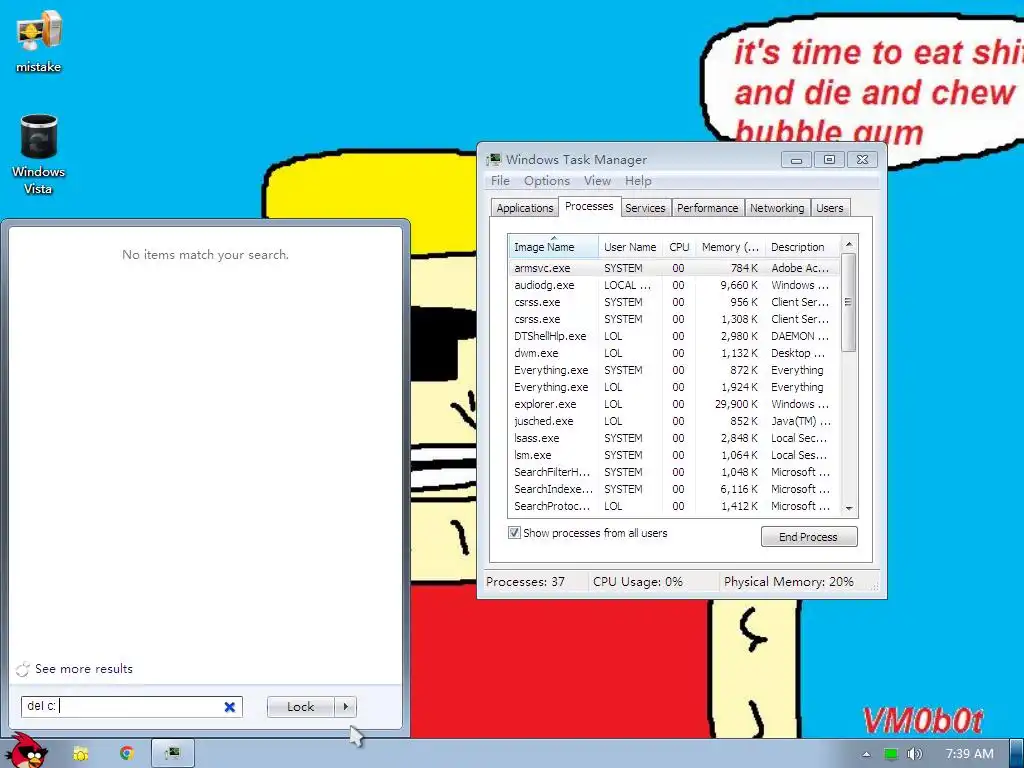Click the Show desktop button
The width and height of the screenshot is (1024, 768).
click(x=1017, y=753)
